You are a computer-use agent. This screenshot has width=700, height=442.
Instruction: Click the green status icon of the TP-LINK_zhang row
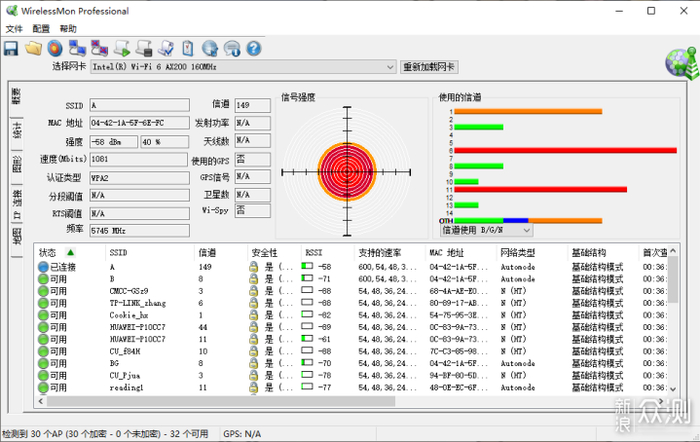pyautogui.click(x=43, y=303)
